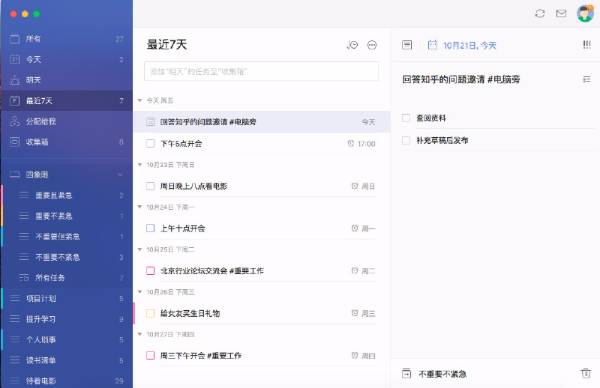Check off 下午5点开会 task
Screen dimensions: 600x388
[150, 143]
